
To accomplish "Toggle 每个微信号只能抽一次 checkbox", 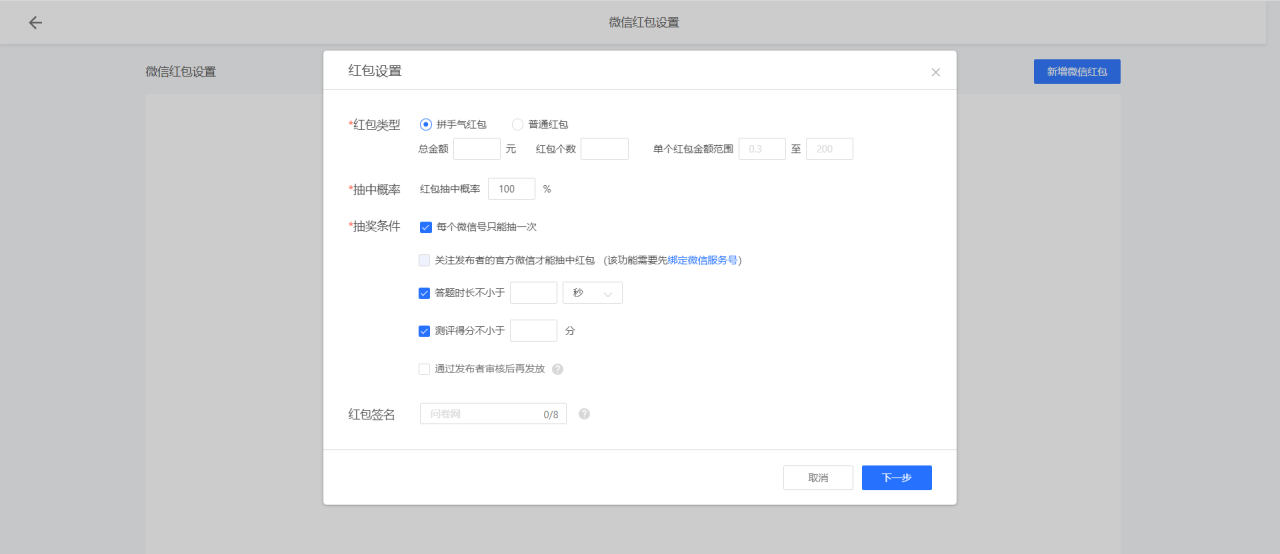I will (x=426, y=227).
